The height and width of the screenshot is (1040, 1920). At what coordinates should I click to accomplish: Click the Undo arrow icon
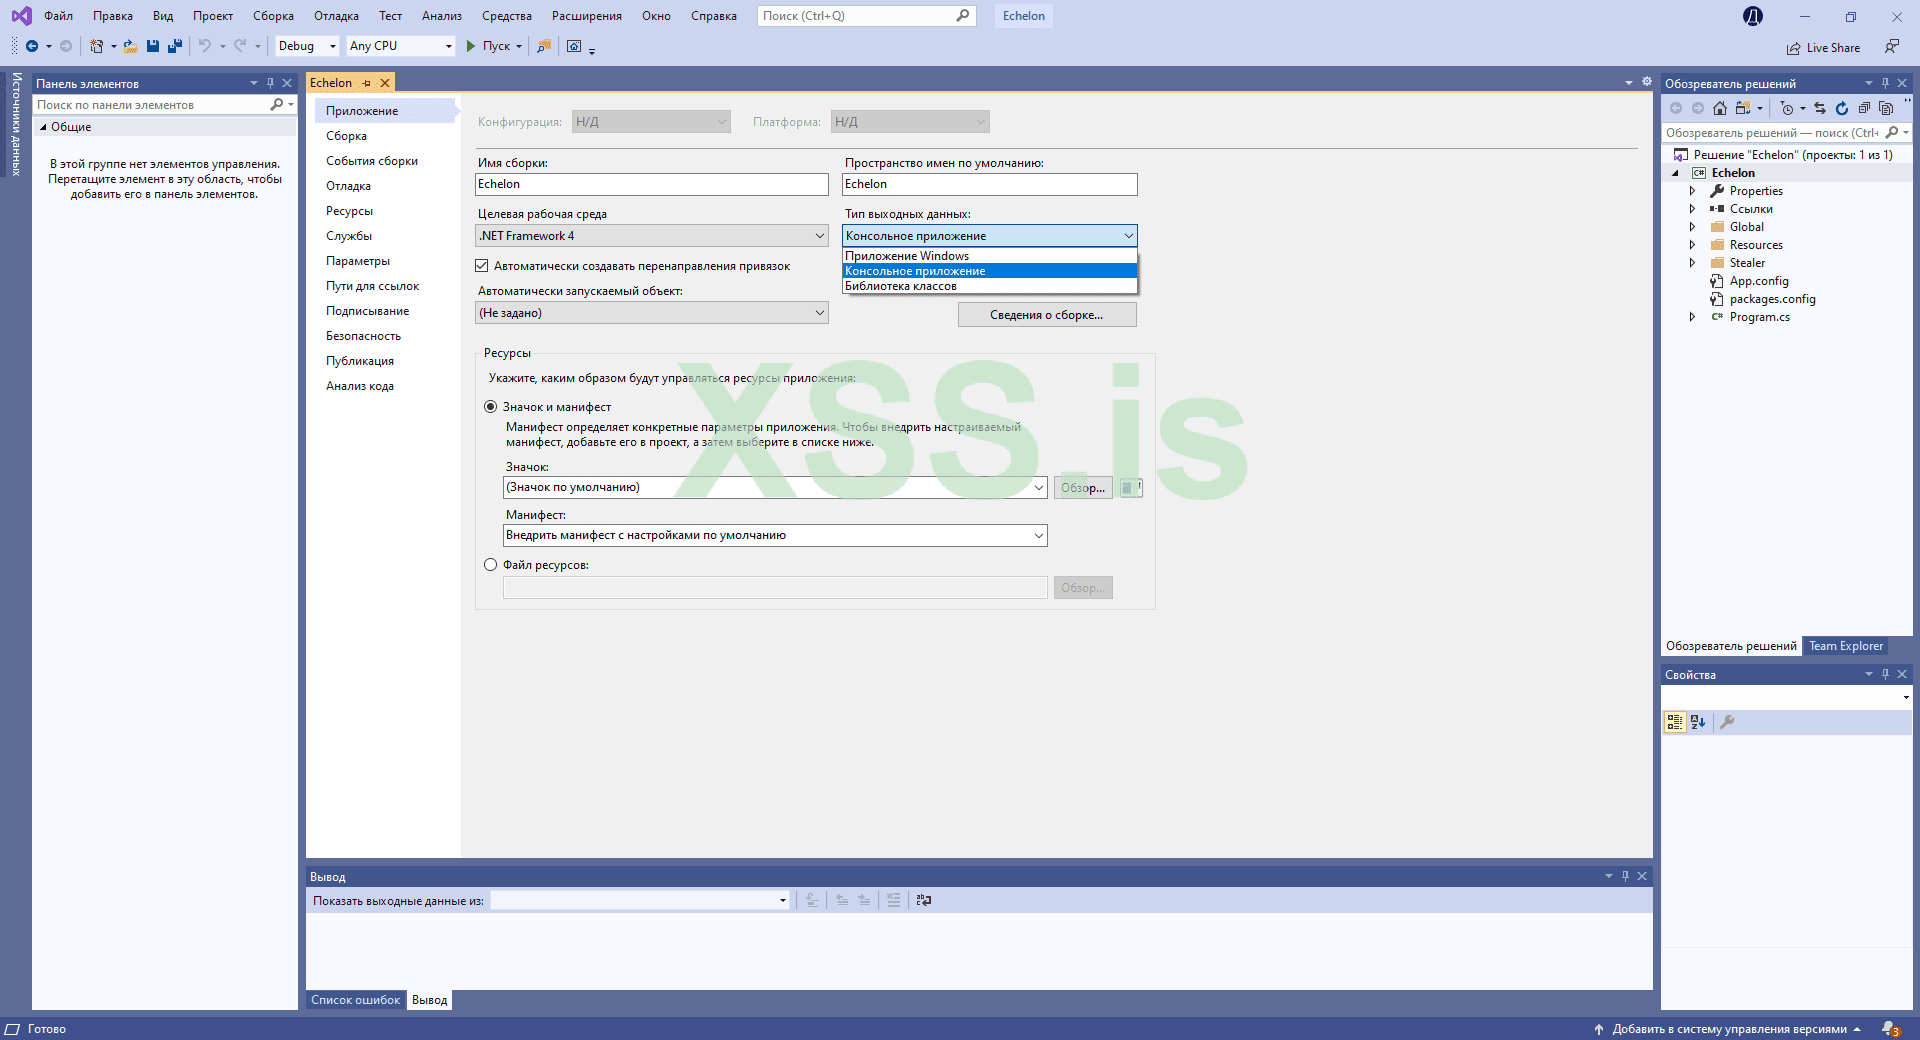[205, 46]
